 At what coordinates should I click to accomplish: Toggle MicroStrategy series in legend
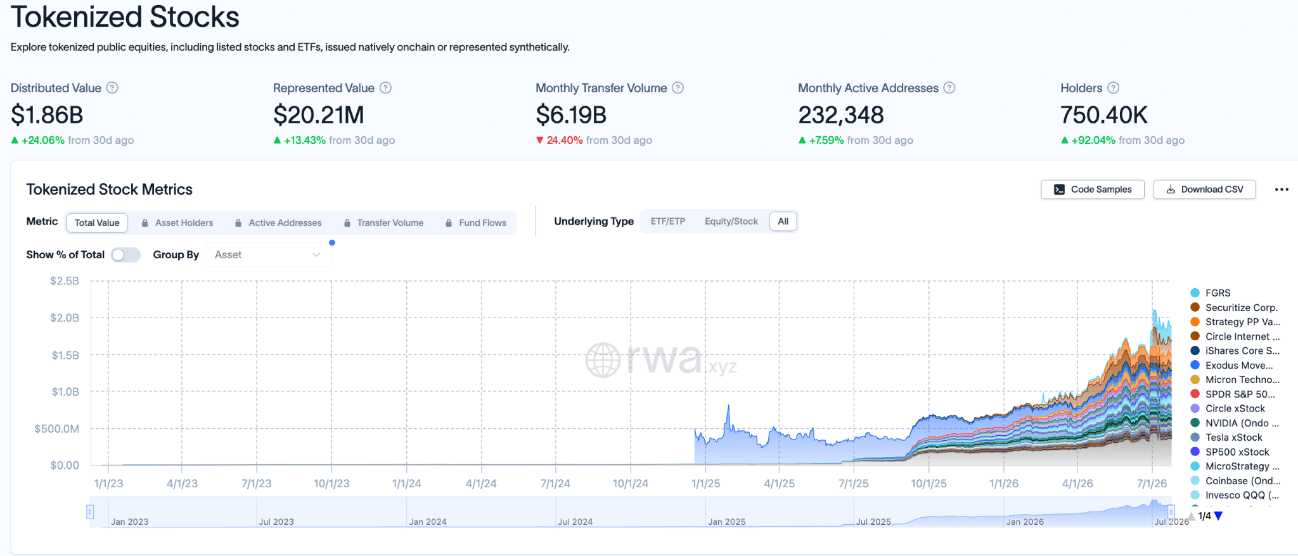[1235, 466]
